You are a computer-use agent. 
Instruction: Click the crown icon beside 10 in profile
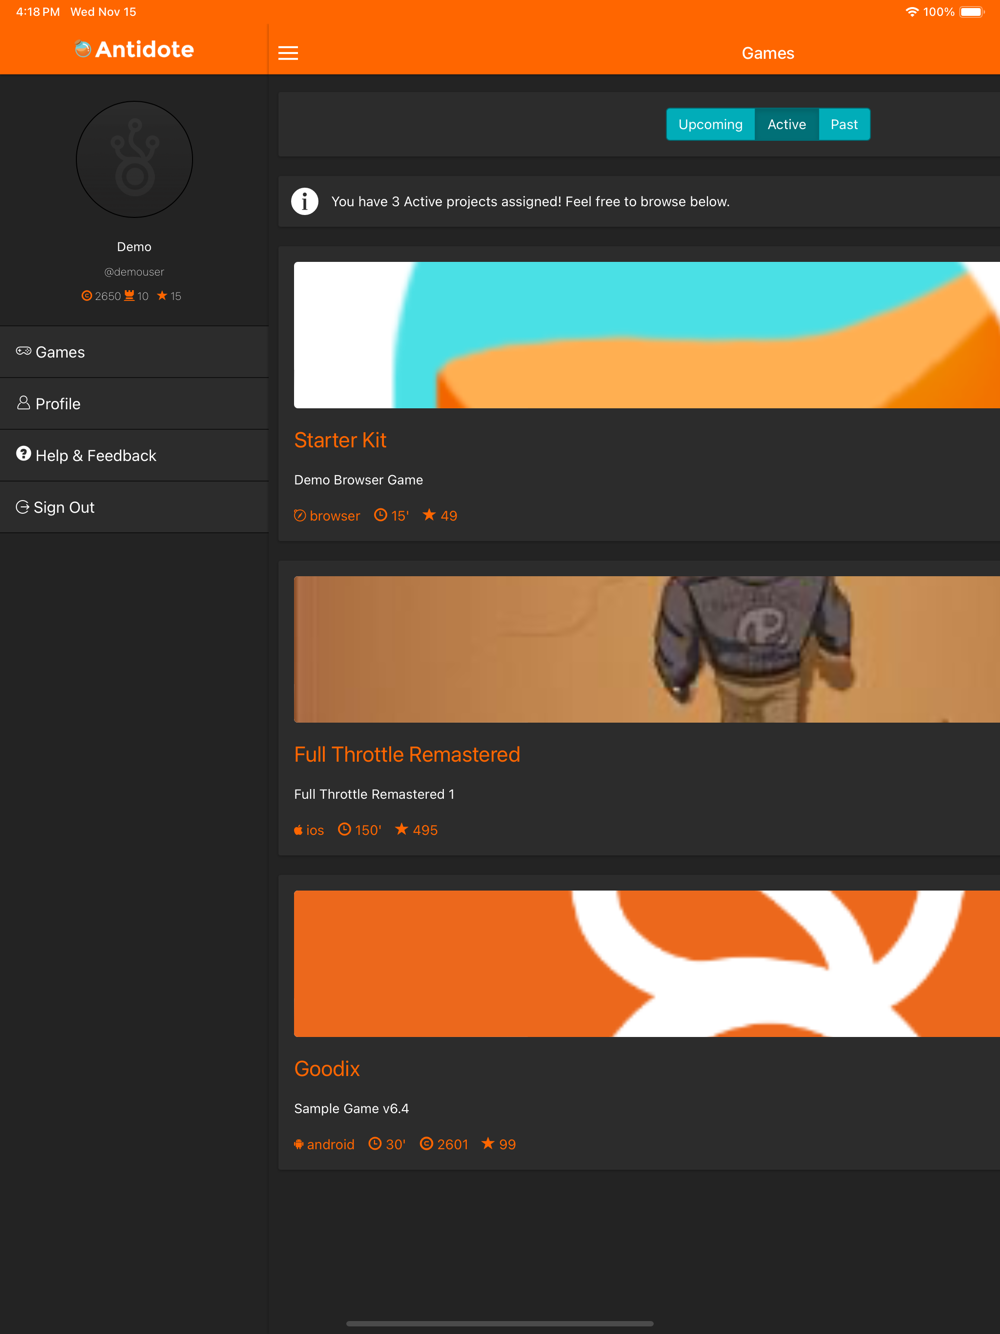129,296
